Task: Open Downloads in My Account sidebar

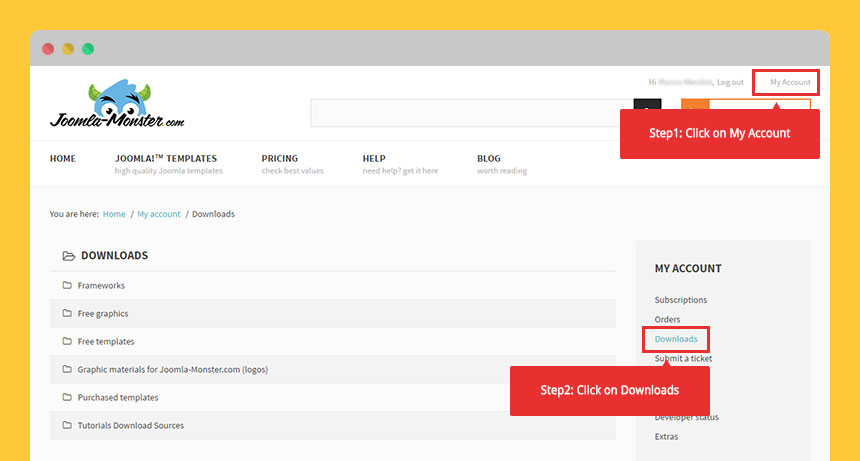Action: [x=676, y=339]
